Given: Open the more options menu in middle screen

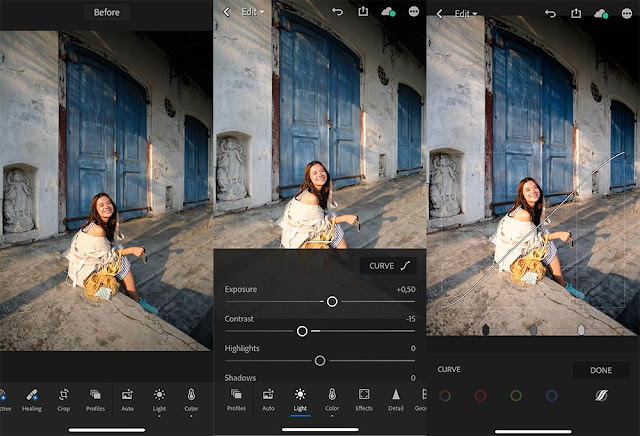Looking at the screenshot, I should 414,11.
